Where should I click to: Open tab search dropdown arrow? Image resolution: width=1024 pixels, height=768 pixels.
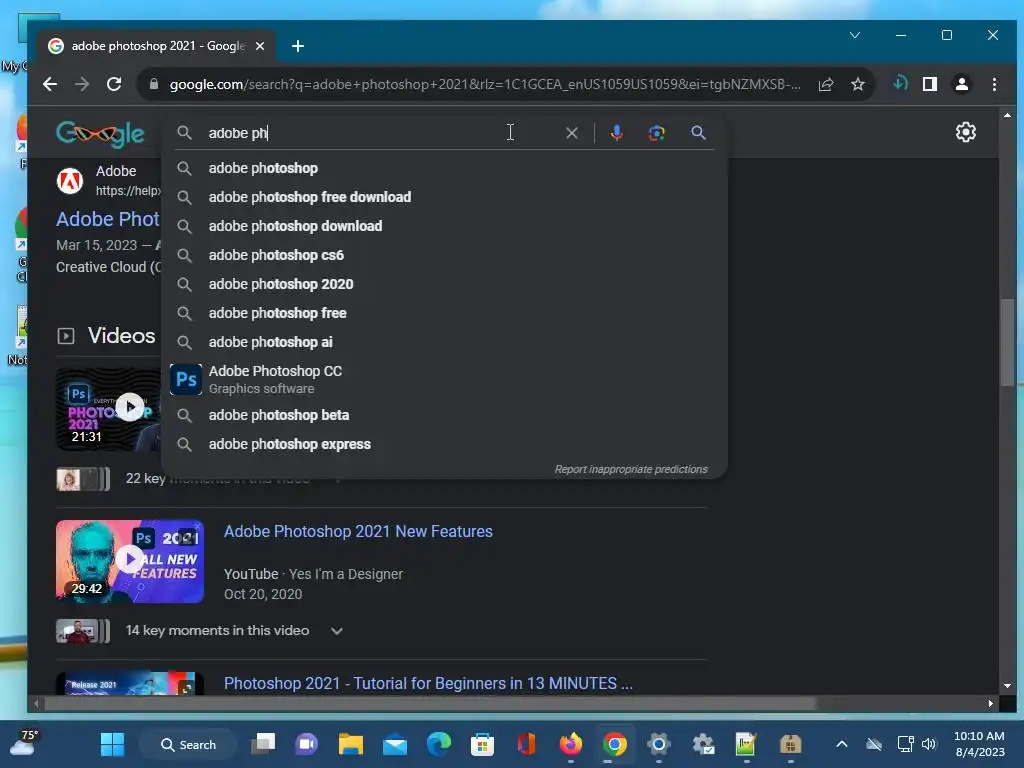point(854,35)
